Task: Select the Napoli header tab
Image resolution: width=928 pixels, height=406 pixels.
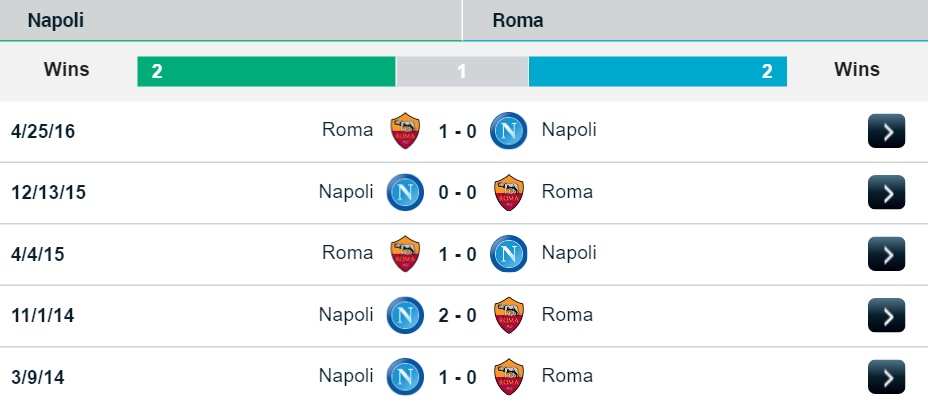Action: tap(231, 20)
